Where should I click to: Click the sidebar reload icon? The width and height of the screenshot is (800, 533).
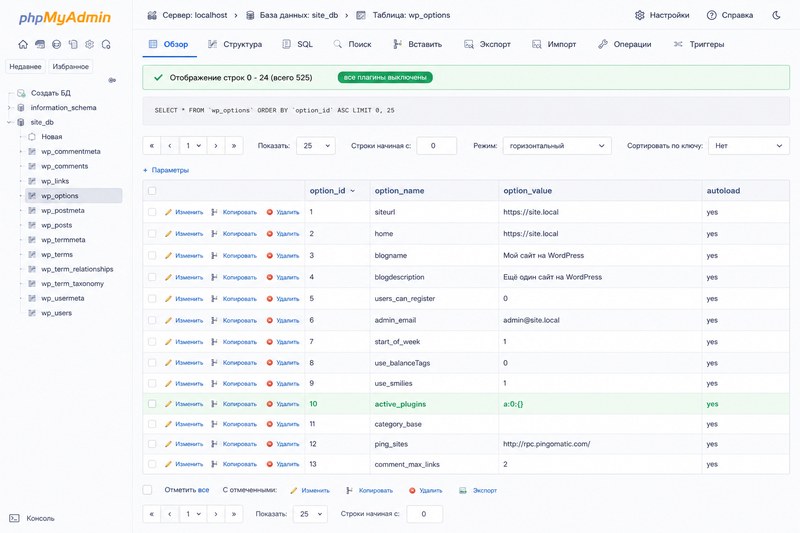click(106, 44)
